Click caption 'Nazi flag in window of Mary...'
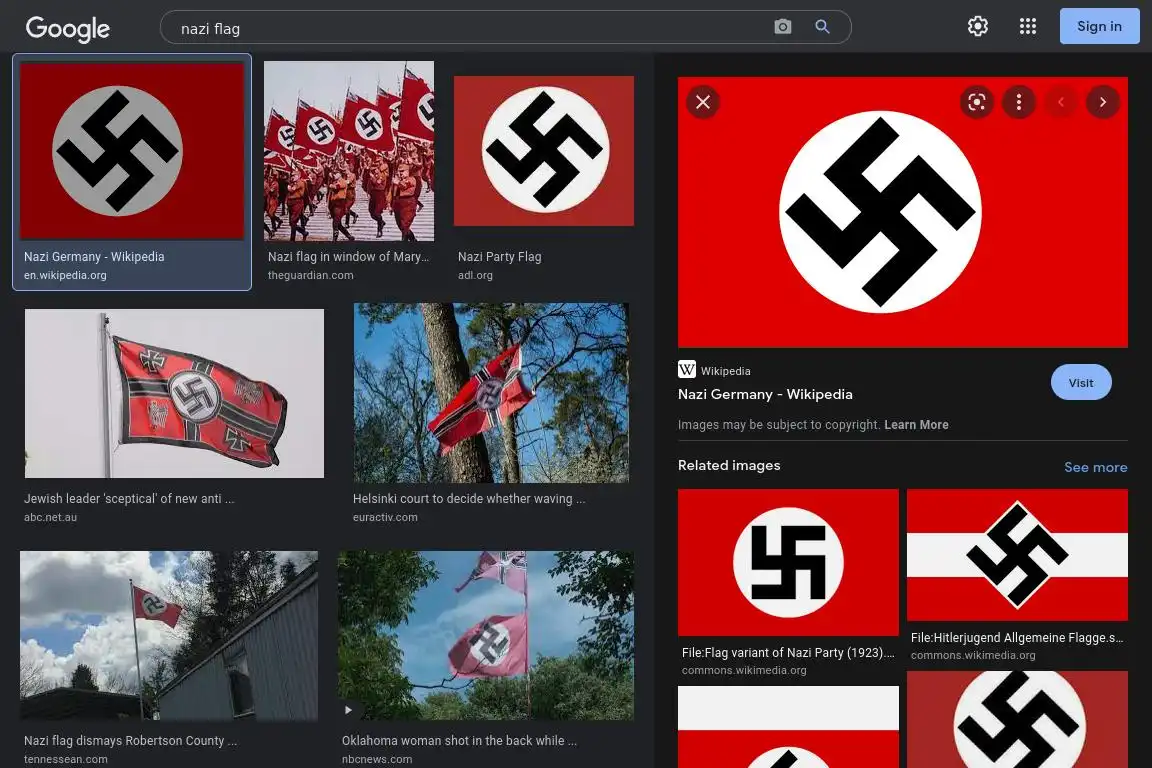1152x768 pixels. point(348,256)
